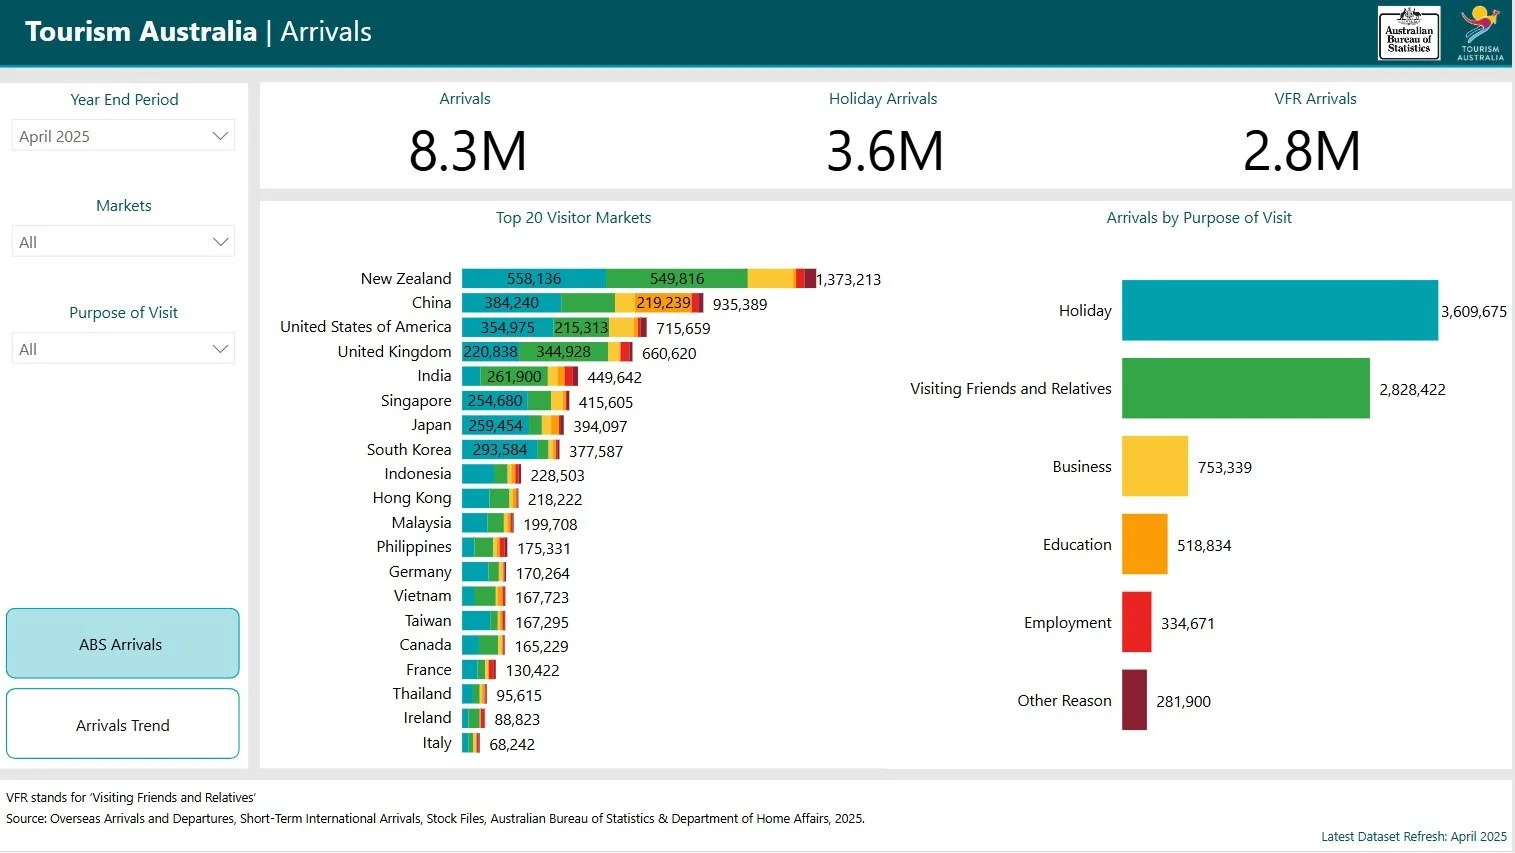This screenshot has width=1515, height=853.
Task: Click the Hong Kong bar in the chart
Action: [x=490, y=499]
